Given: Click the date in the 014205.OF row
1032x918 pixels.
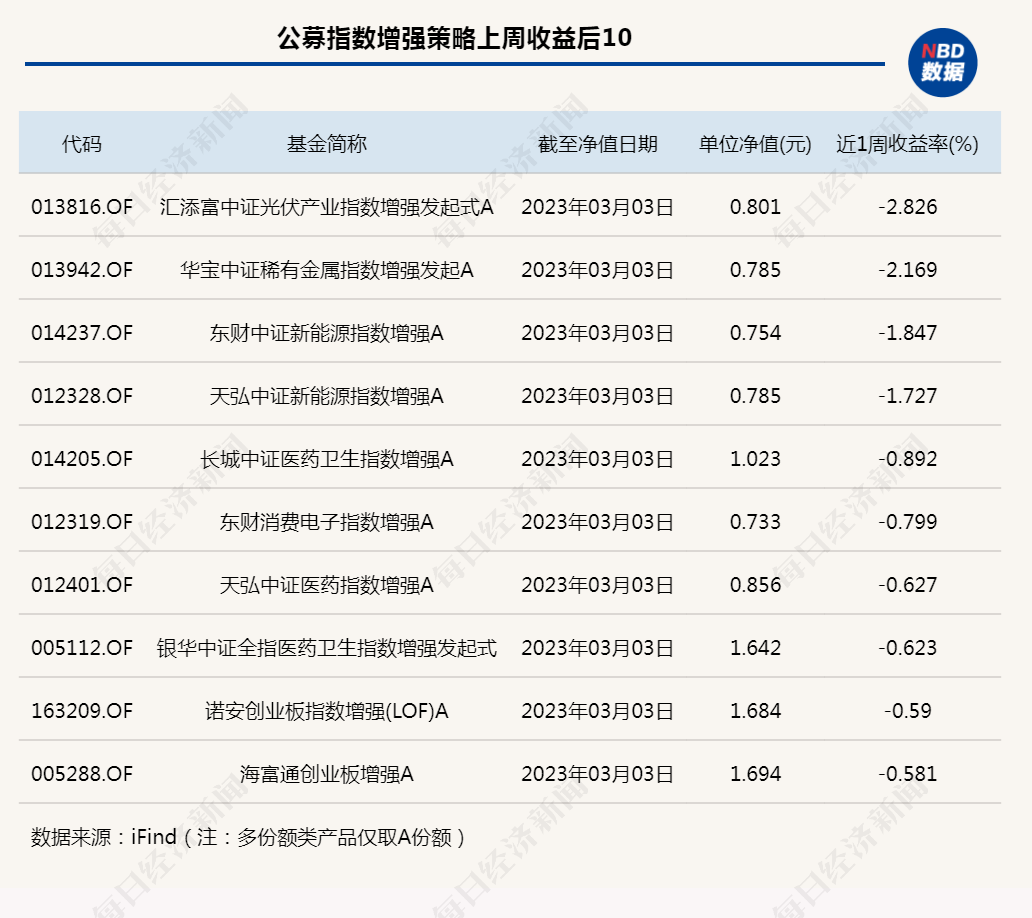Looking at the screenshot, I should (x=598, y=459).
